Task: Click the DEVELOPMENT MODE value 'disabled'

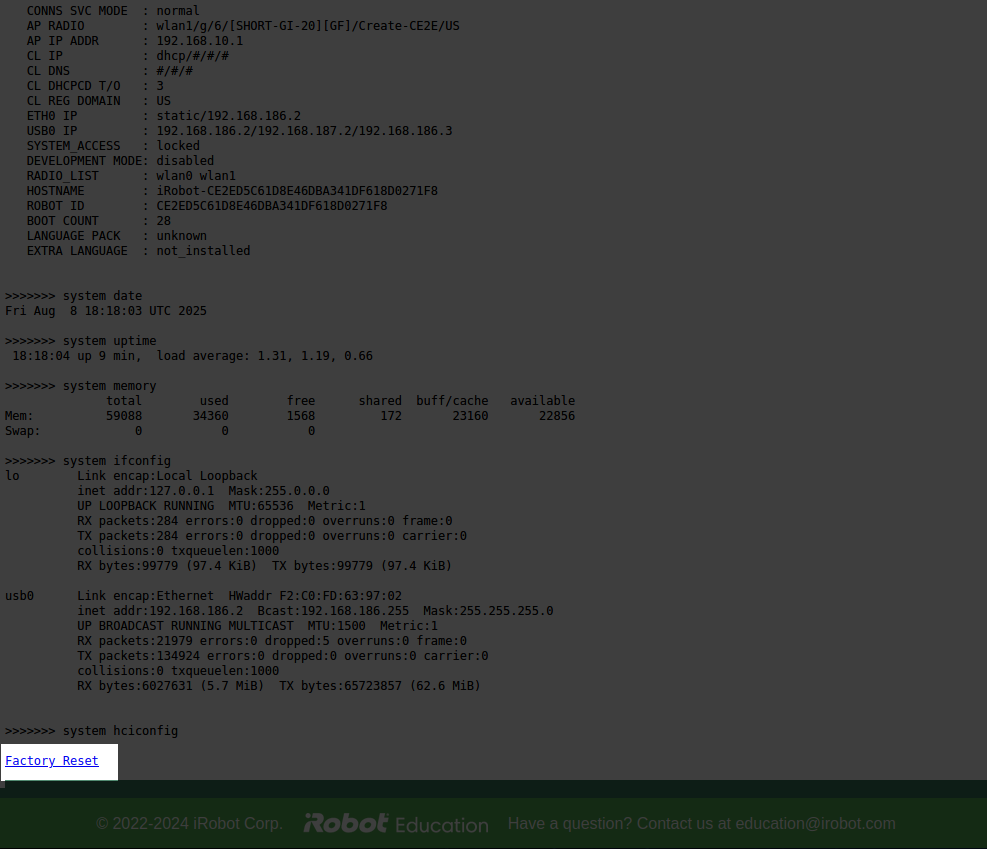Action: tap(185, 161)
